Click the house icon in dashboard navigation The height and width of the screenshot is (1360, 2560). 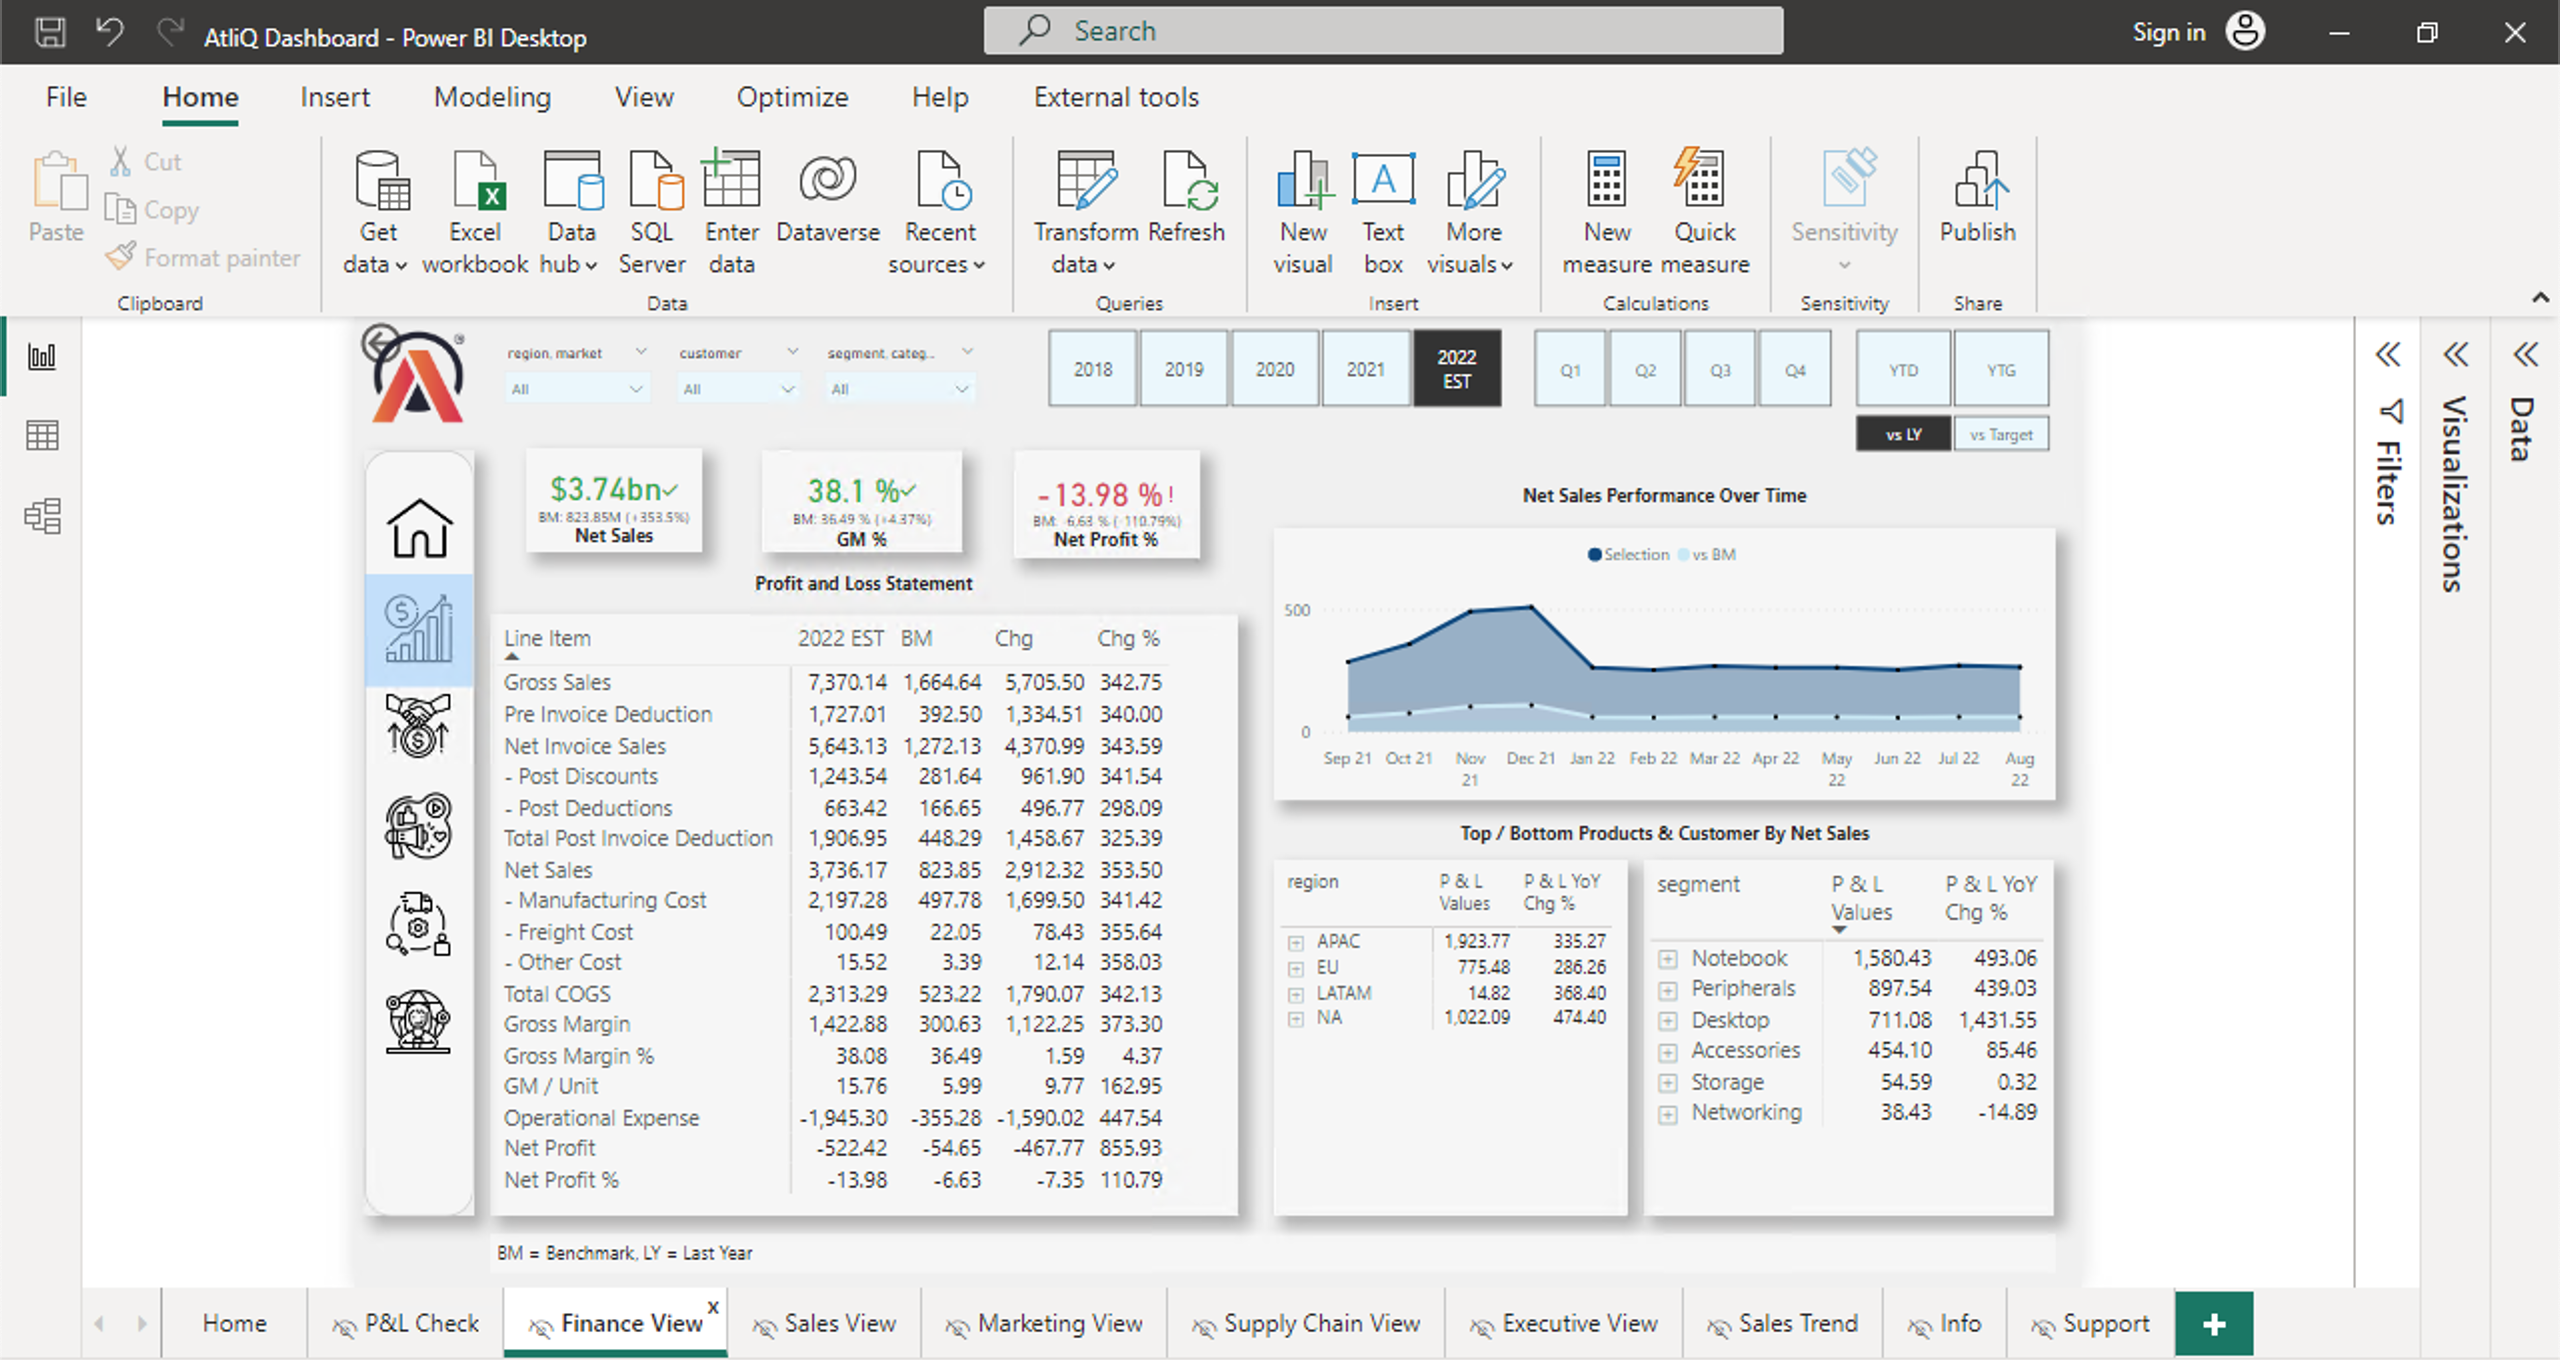pos(419,528)
